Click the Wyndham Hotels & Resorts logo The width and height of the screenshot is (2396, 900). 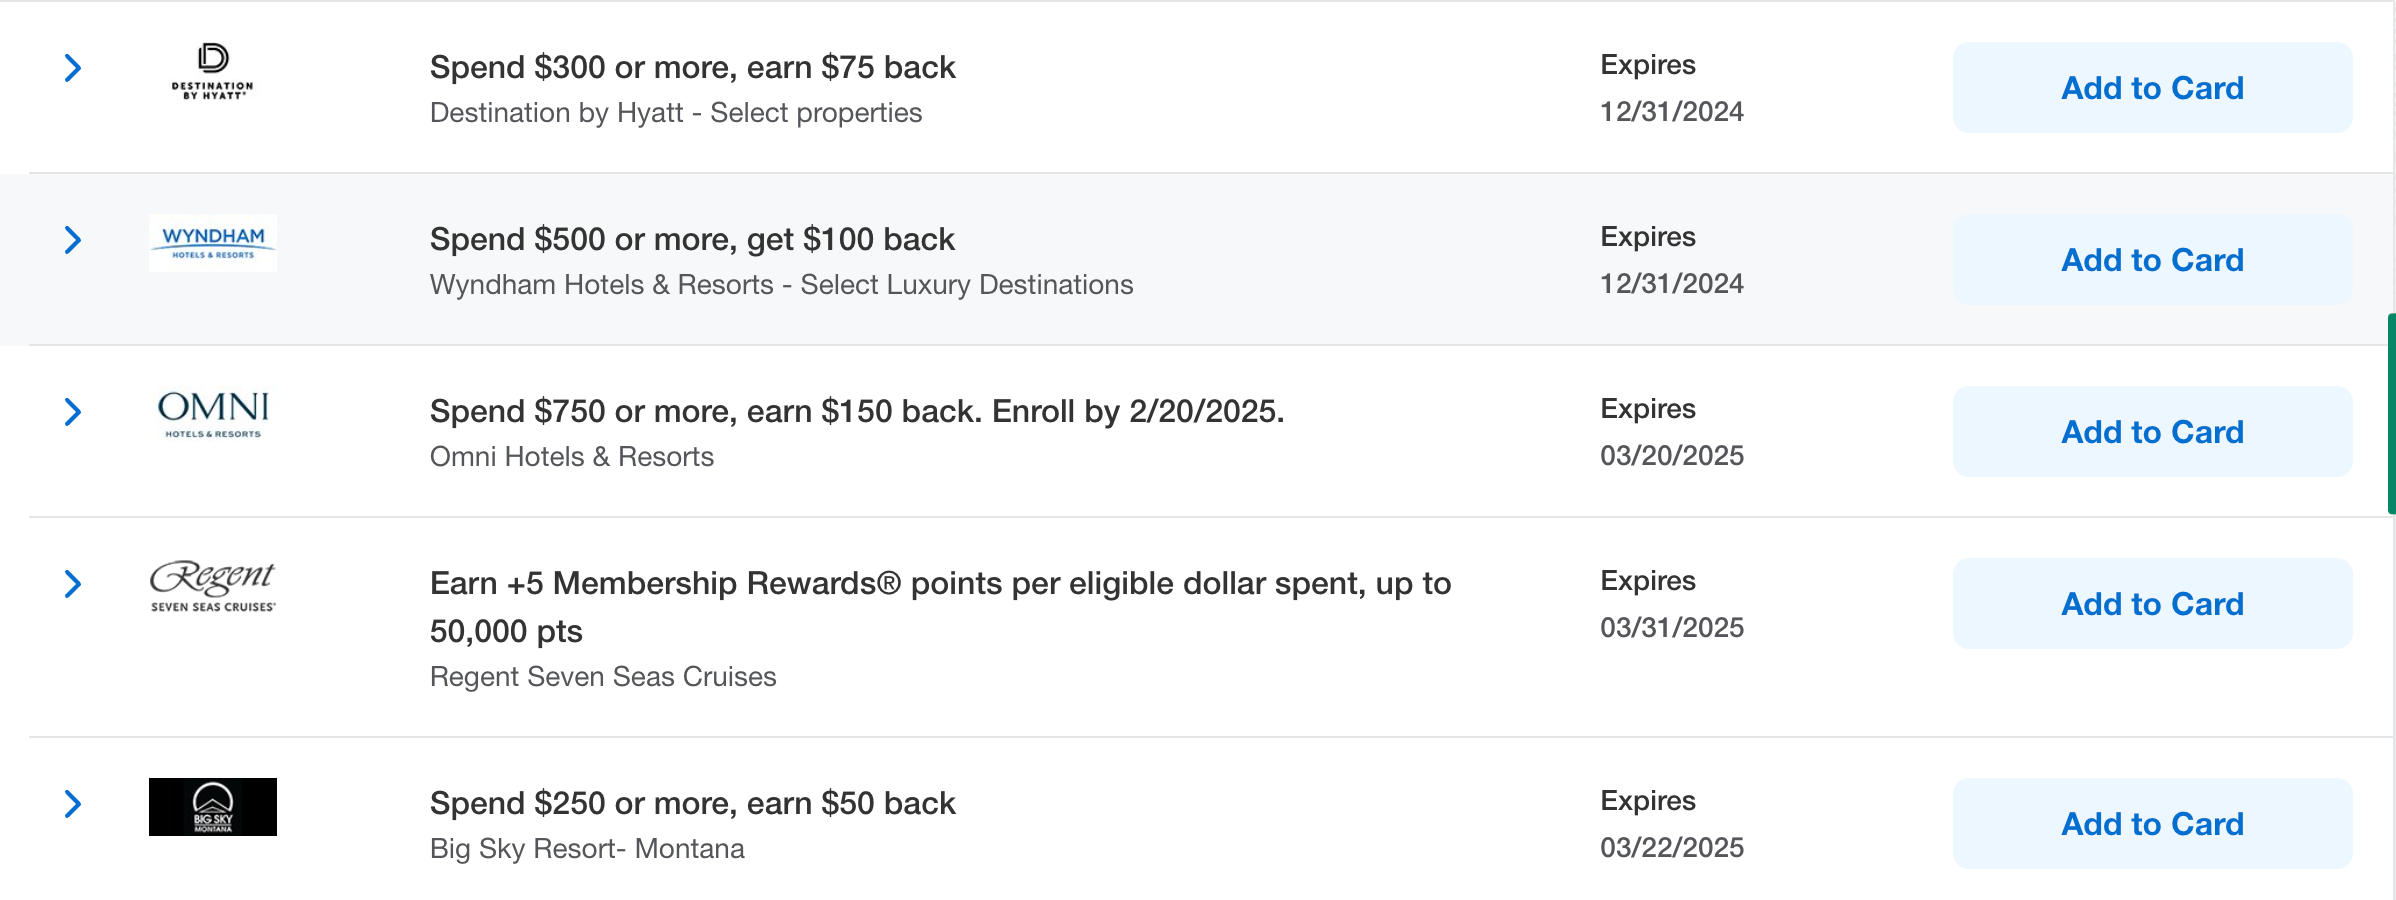[212, 243]
